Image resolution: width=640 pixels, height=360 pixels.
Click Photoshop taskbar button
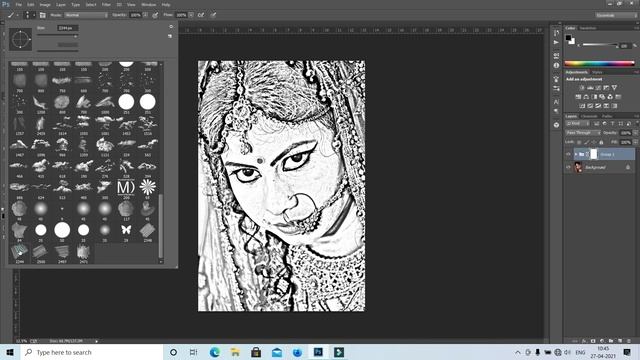click(x=318, y=352)
